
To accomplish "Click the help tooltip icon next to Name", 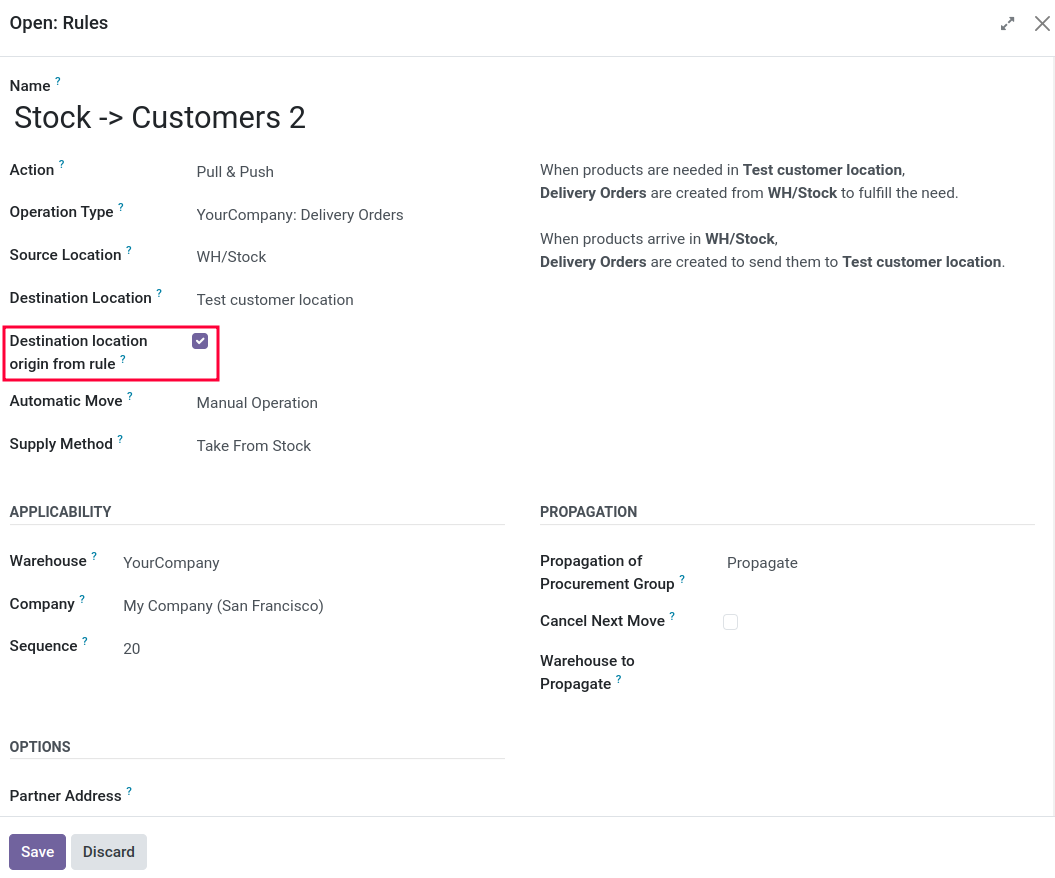I will (58, 81).
